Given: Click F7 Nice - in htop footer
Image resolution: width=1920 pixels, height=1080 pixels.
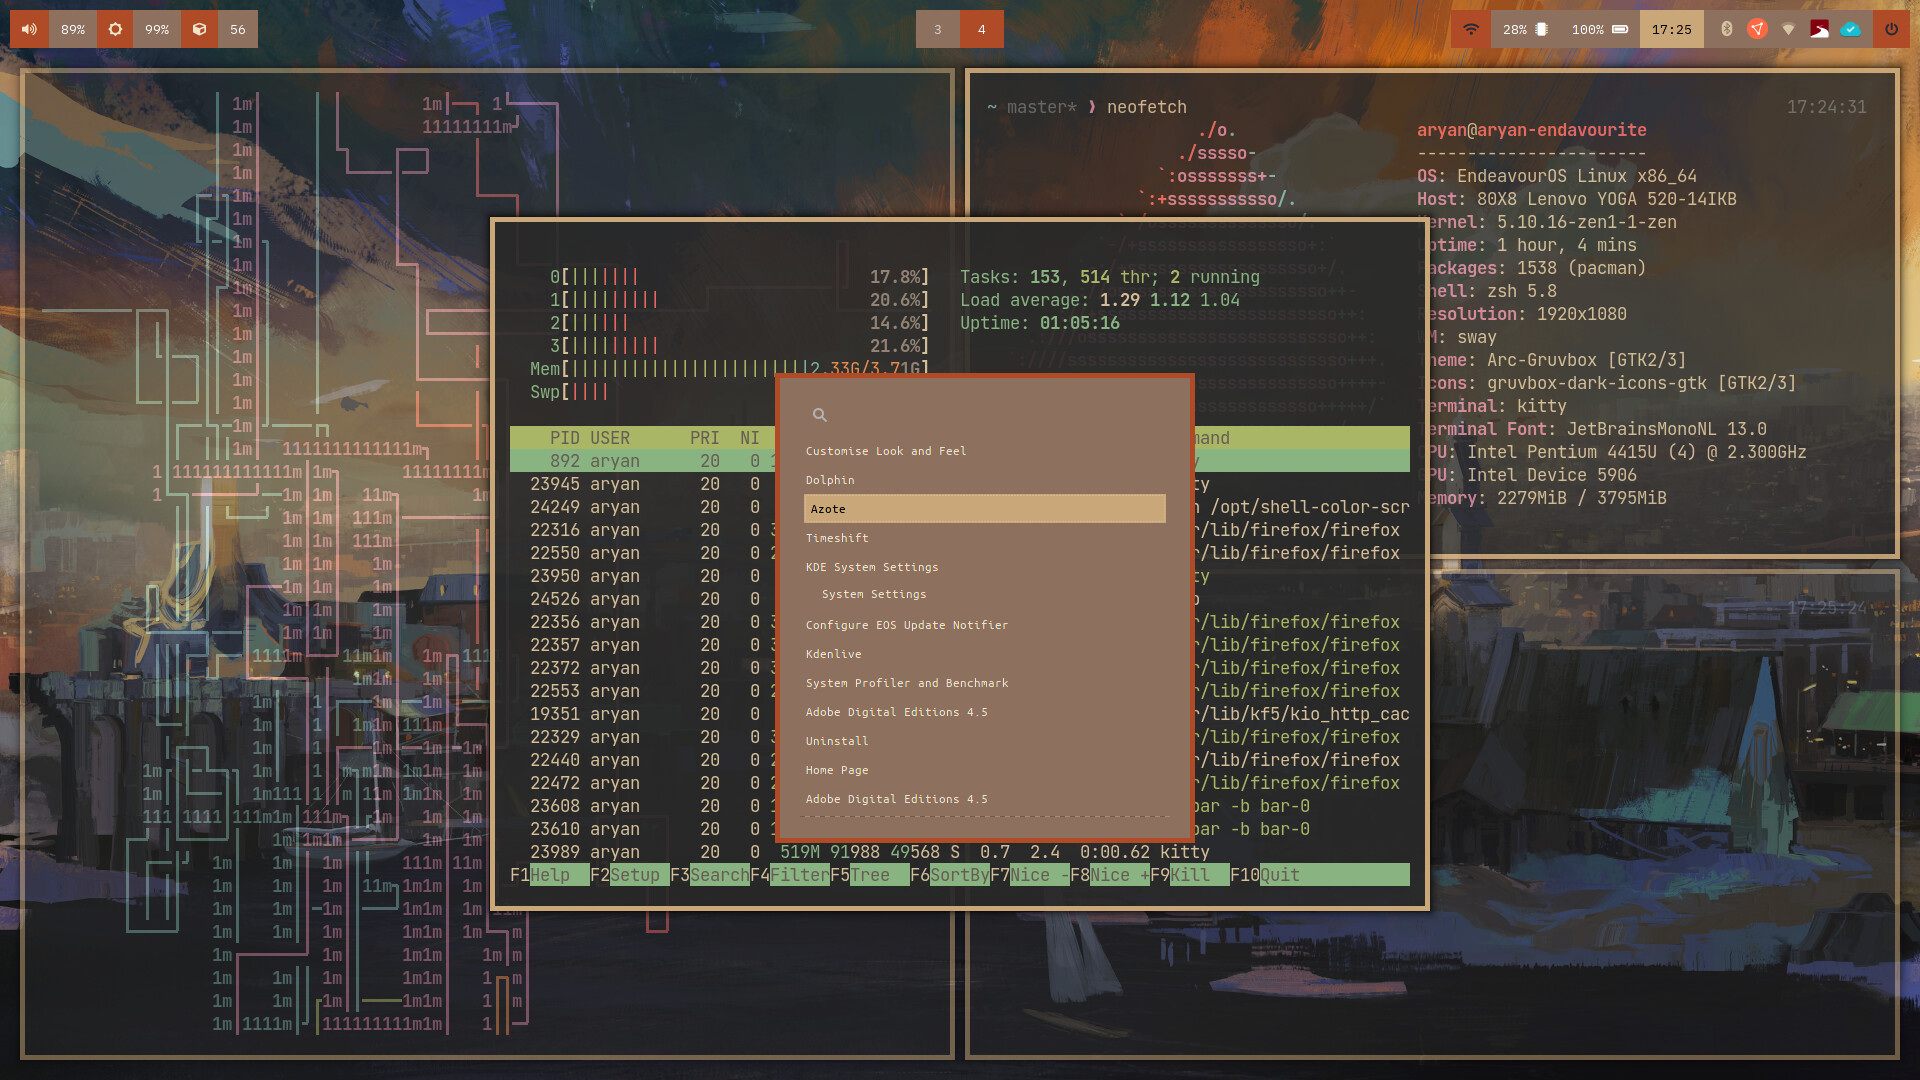Looking at the screenshot, I should click(1030, 875).
